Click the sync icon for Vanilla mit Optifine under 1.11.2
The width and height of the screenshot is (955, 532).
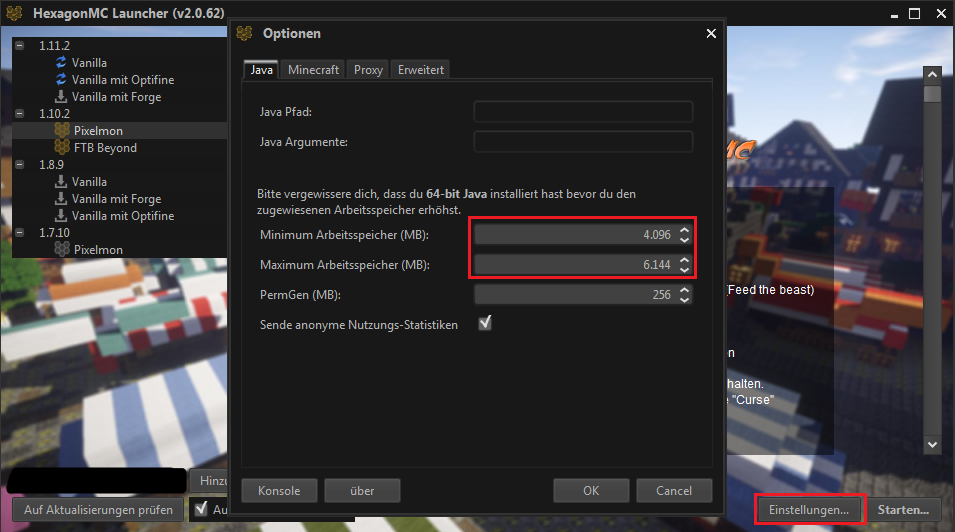pyautogui.click(x=62, y=80)
